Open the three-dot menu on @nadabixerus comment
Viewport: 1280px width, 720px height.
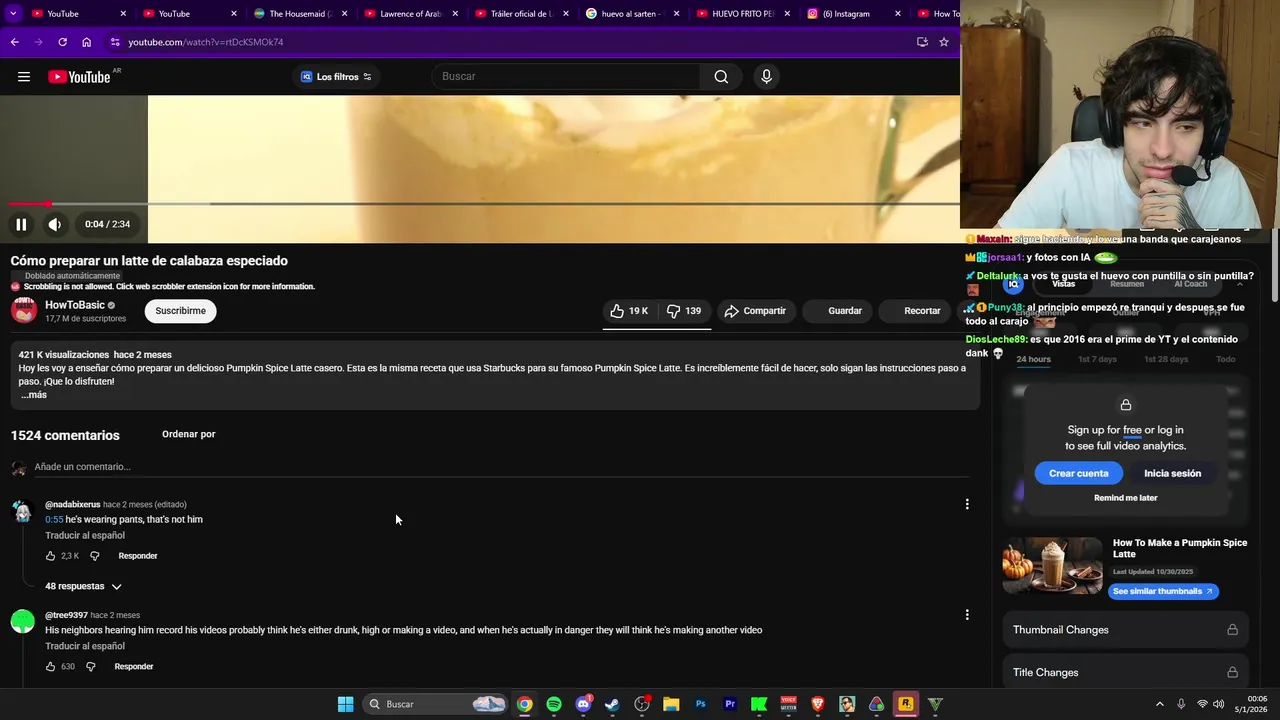point(967,505)
